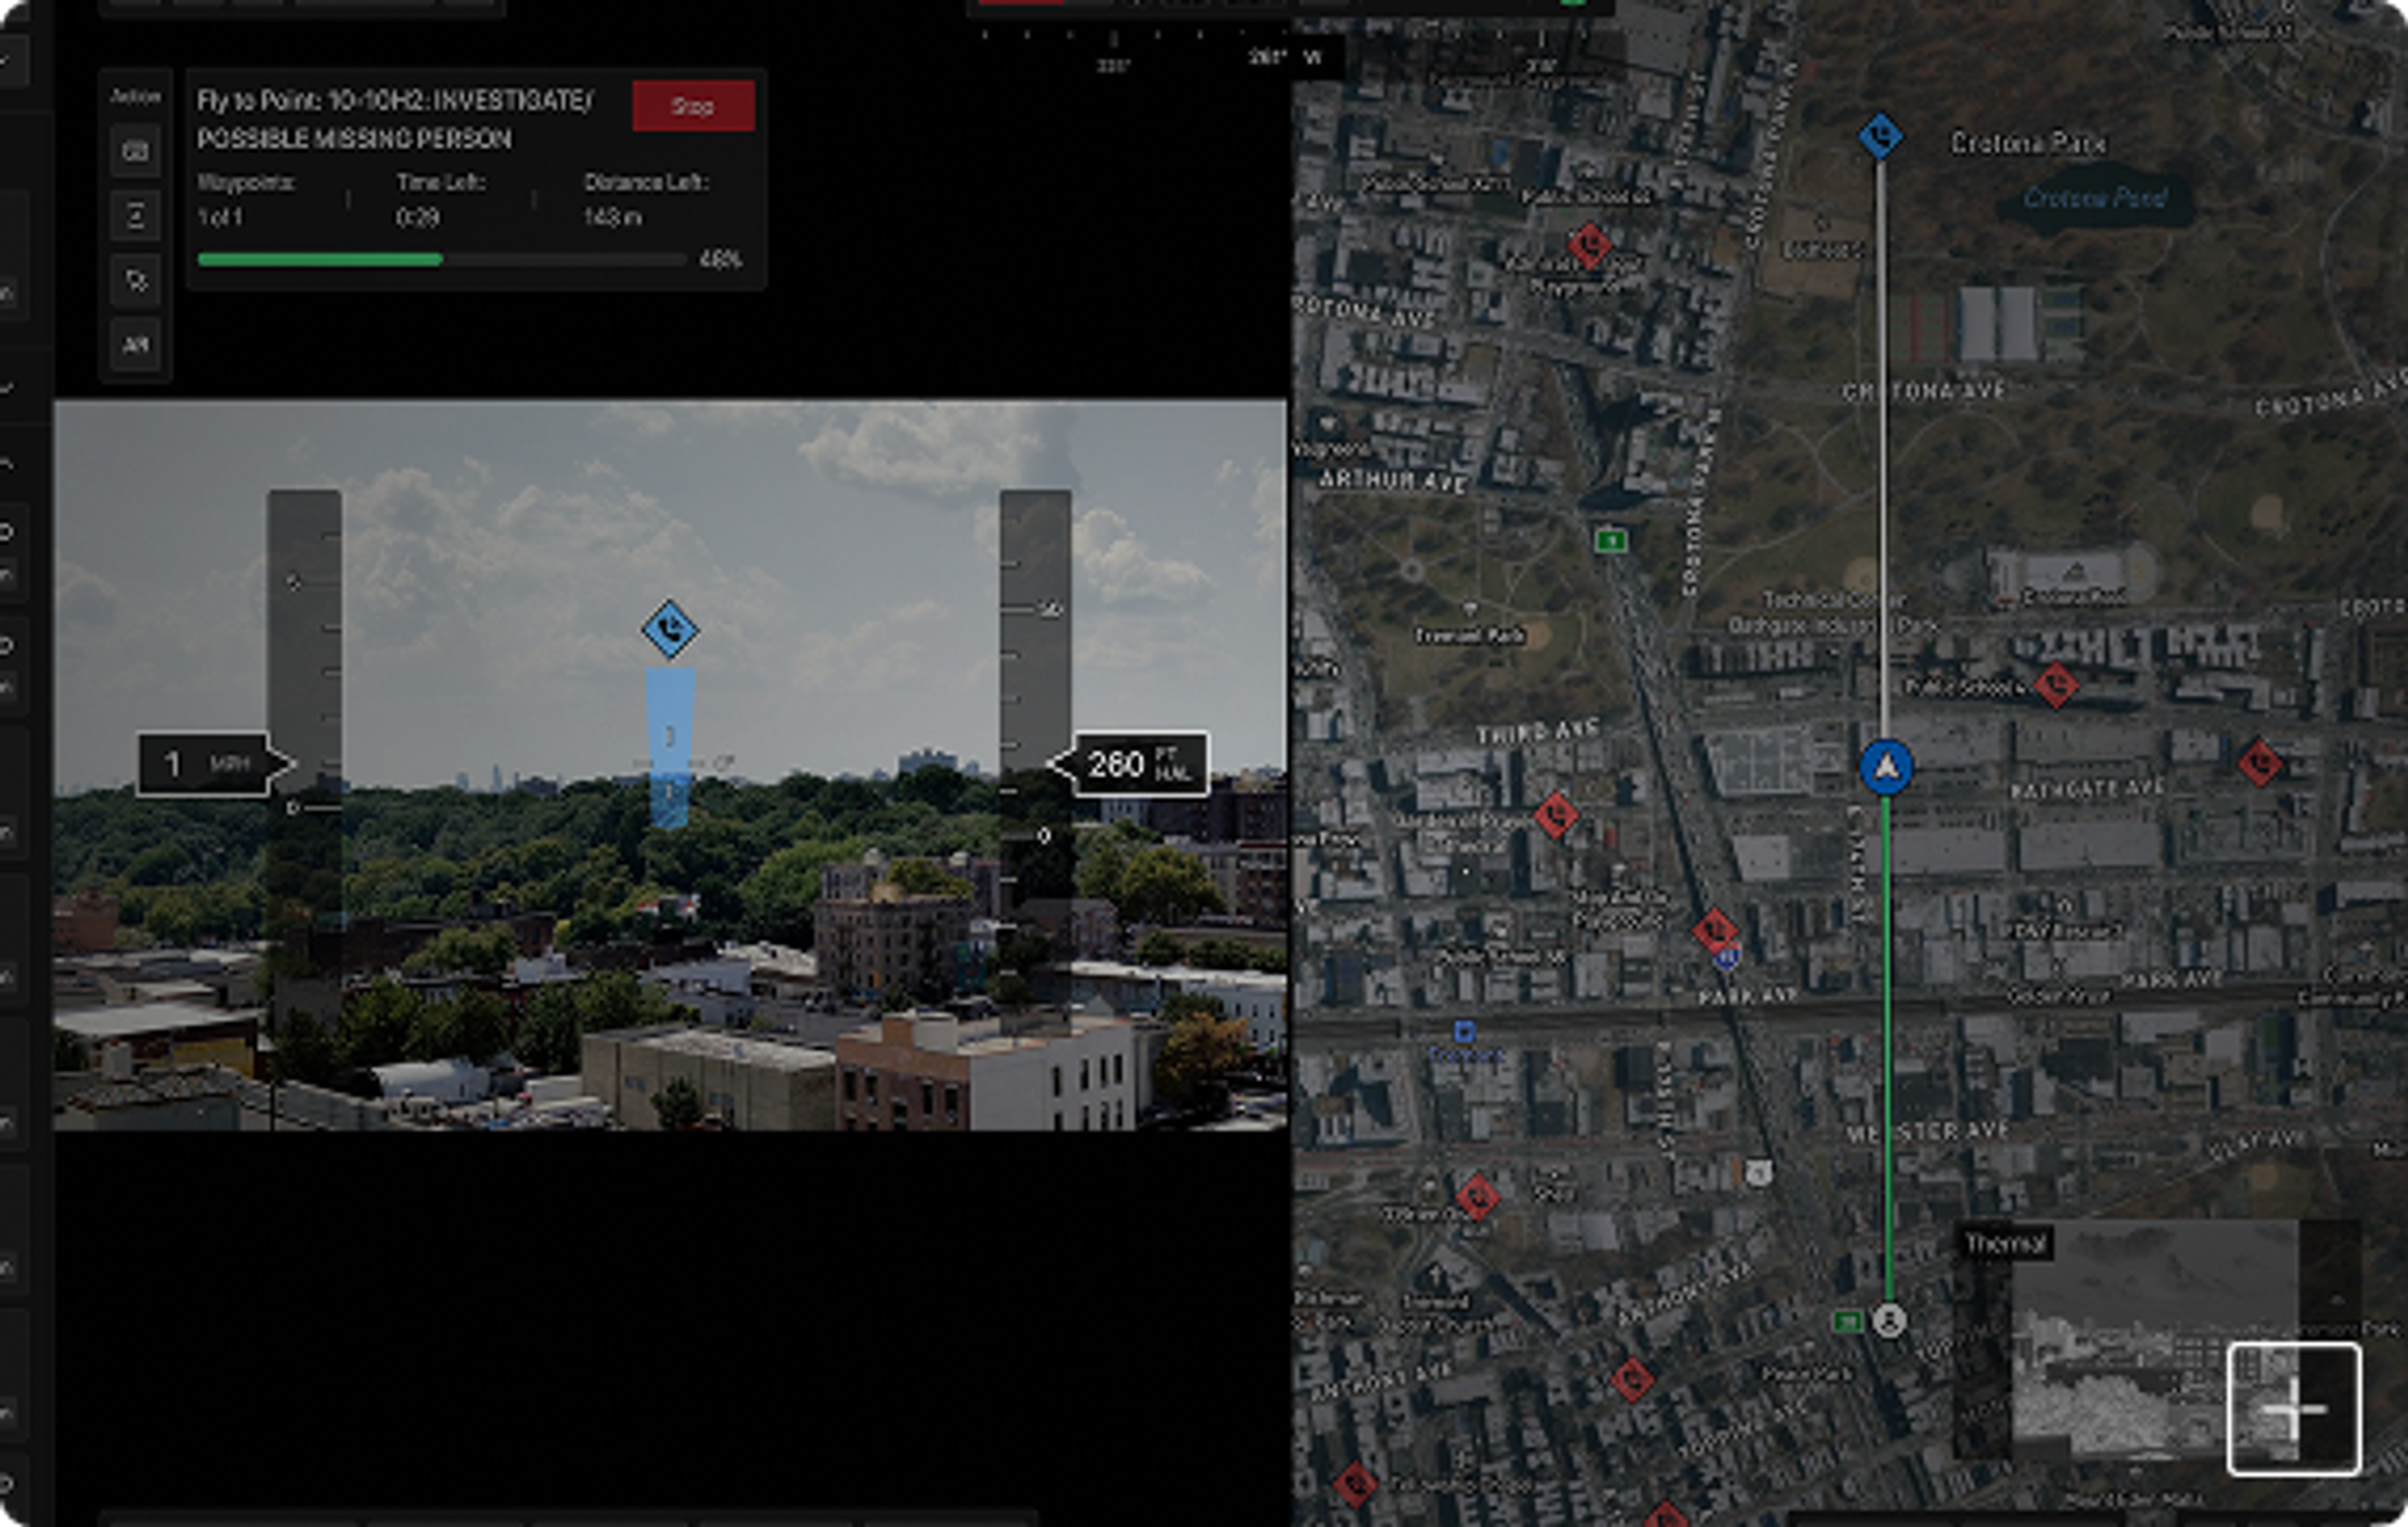
Task: Click the Crotona Park map label
Action: pyautogui.click(x=2028, y=144)
